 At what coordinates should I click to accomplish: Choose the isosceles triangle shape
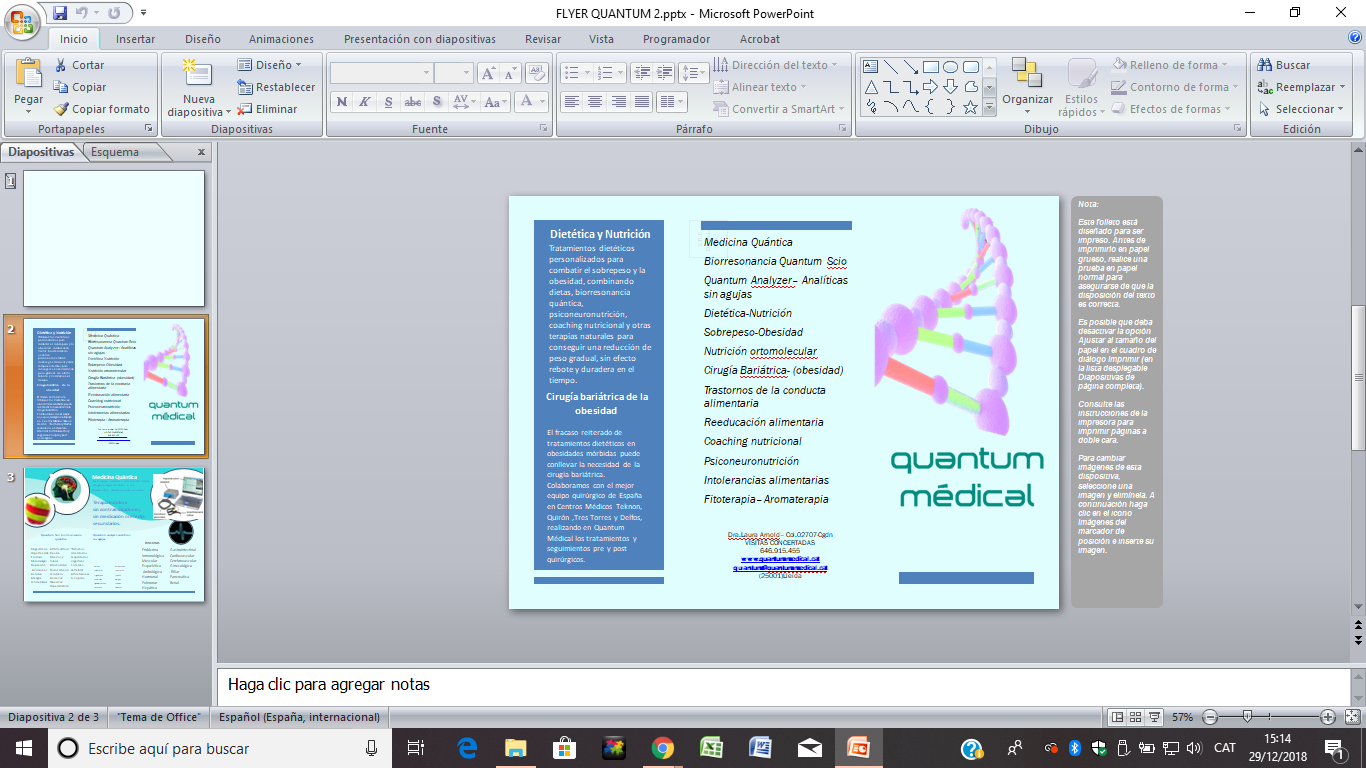(x=871, y=87)
